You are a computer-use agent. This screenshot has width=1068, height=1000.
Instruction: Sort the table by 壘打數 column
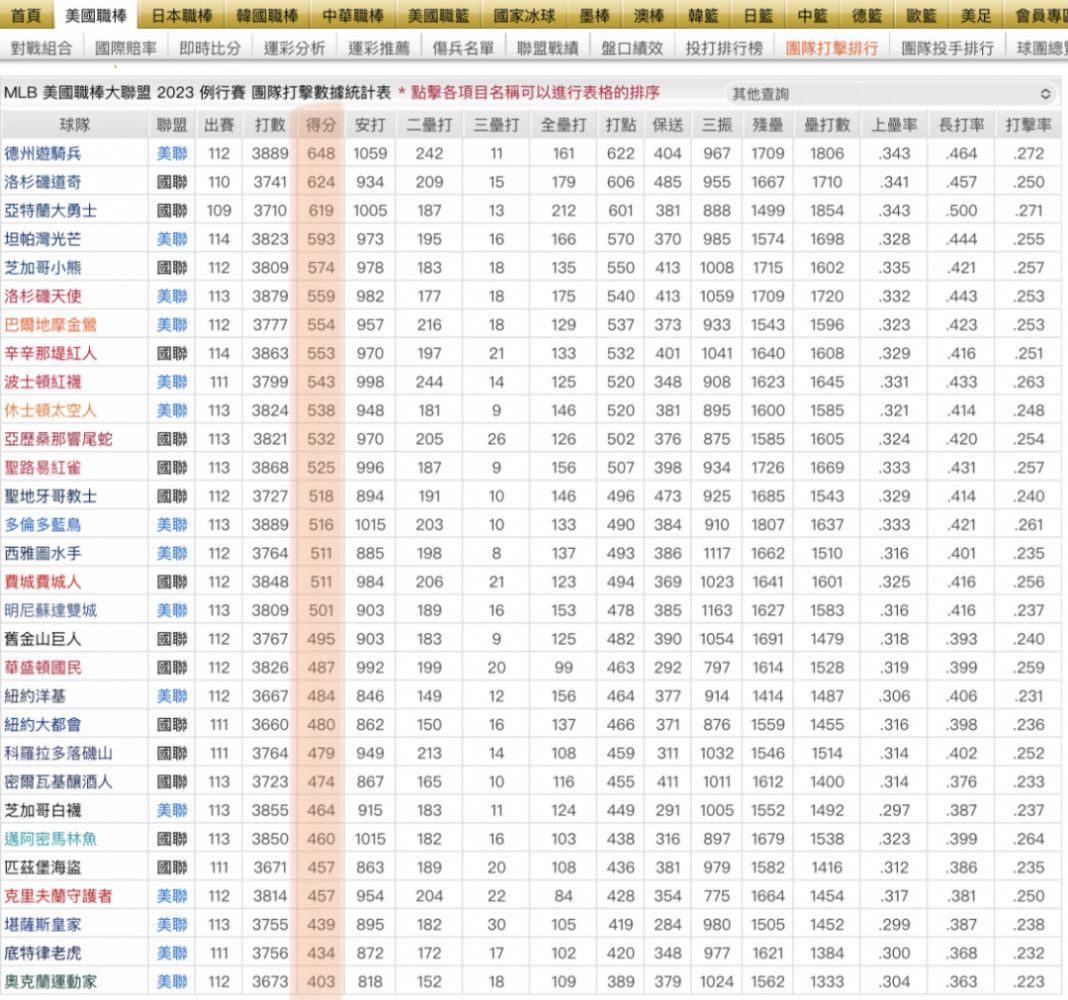[x=827, y=125]
